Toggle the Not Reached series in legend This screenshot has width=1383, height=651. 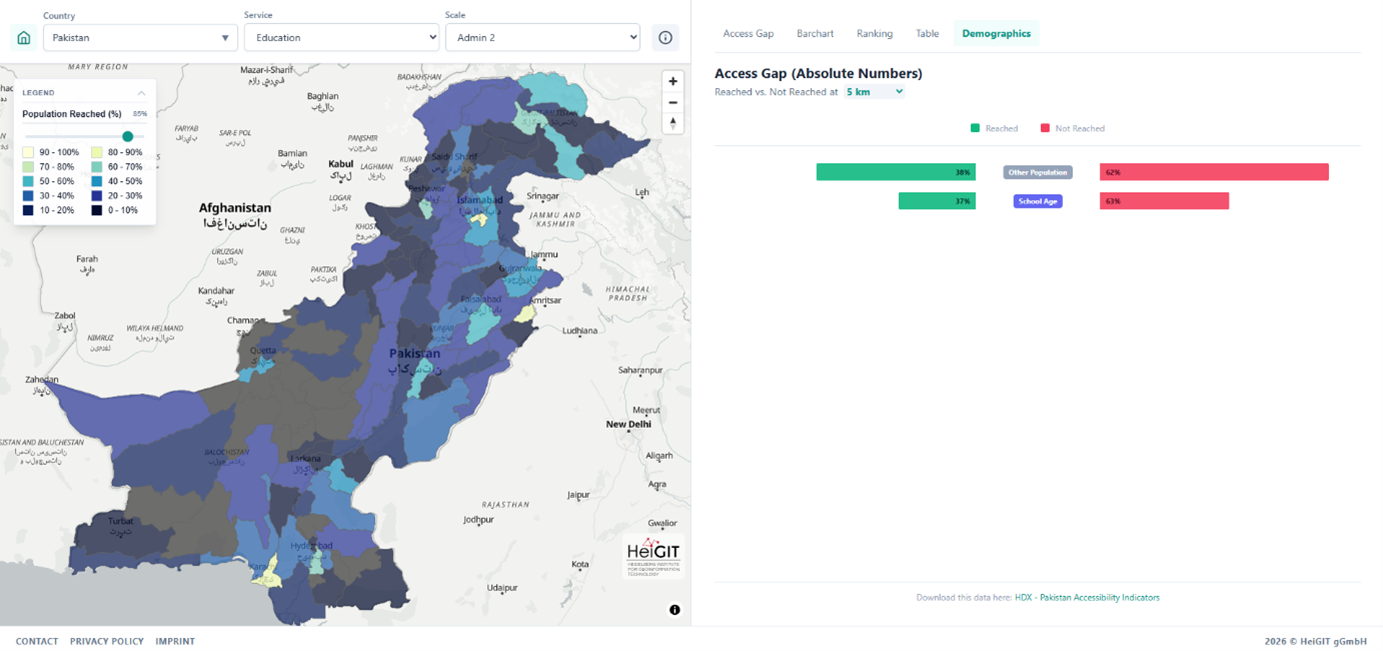coord(1072,128)
